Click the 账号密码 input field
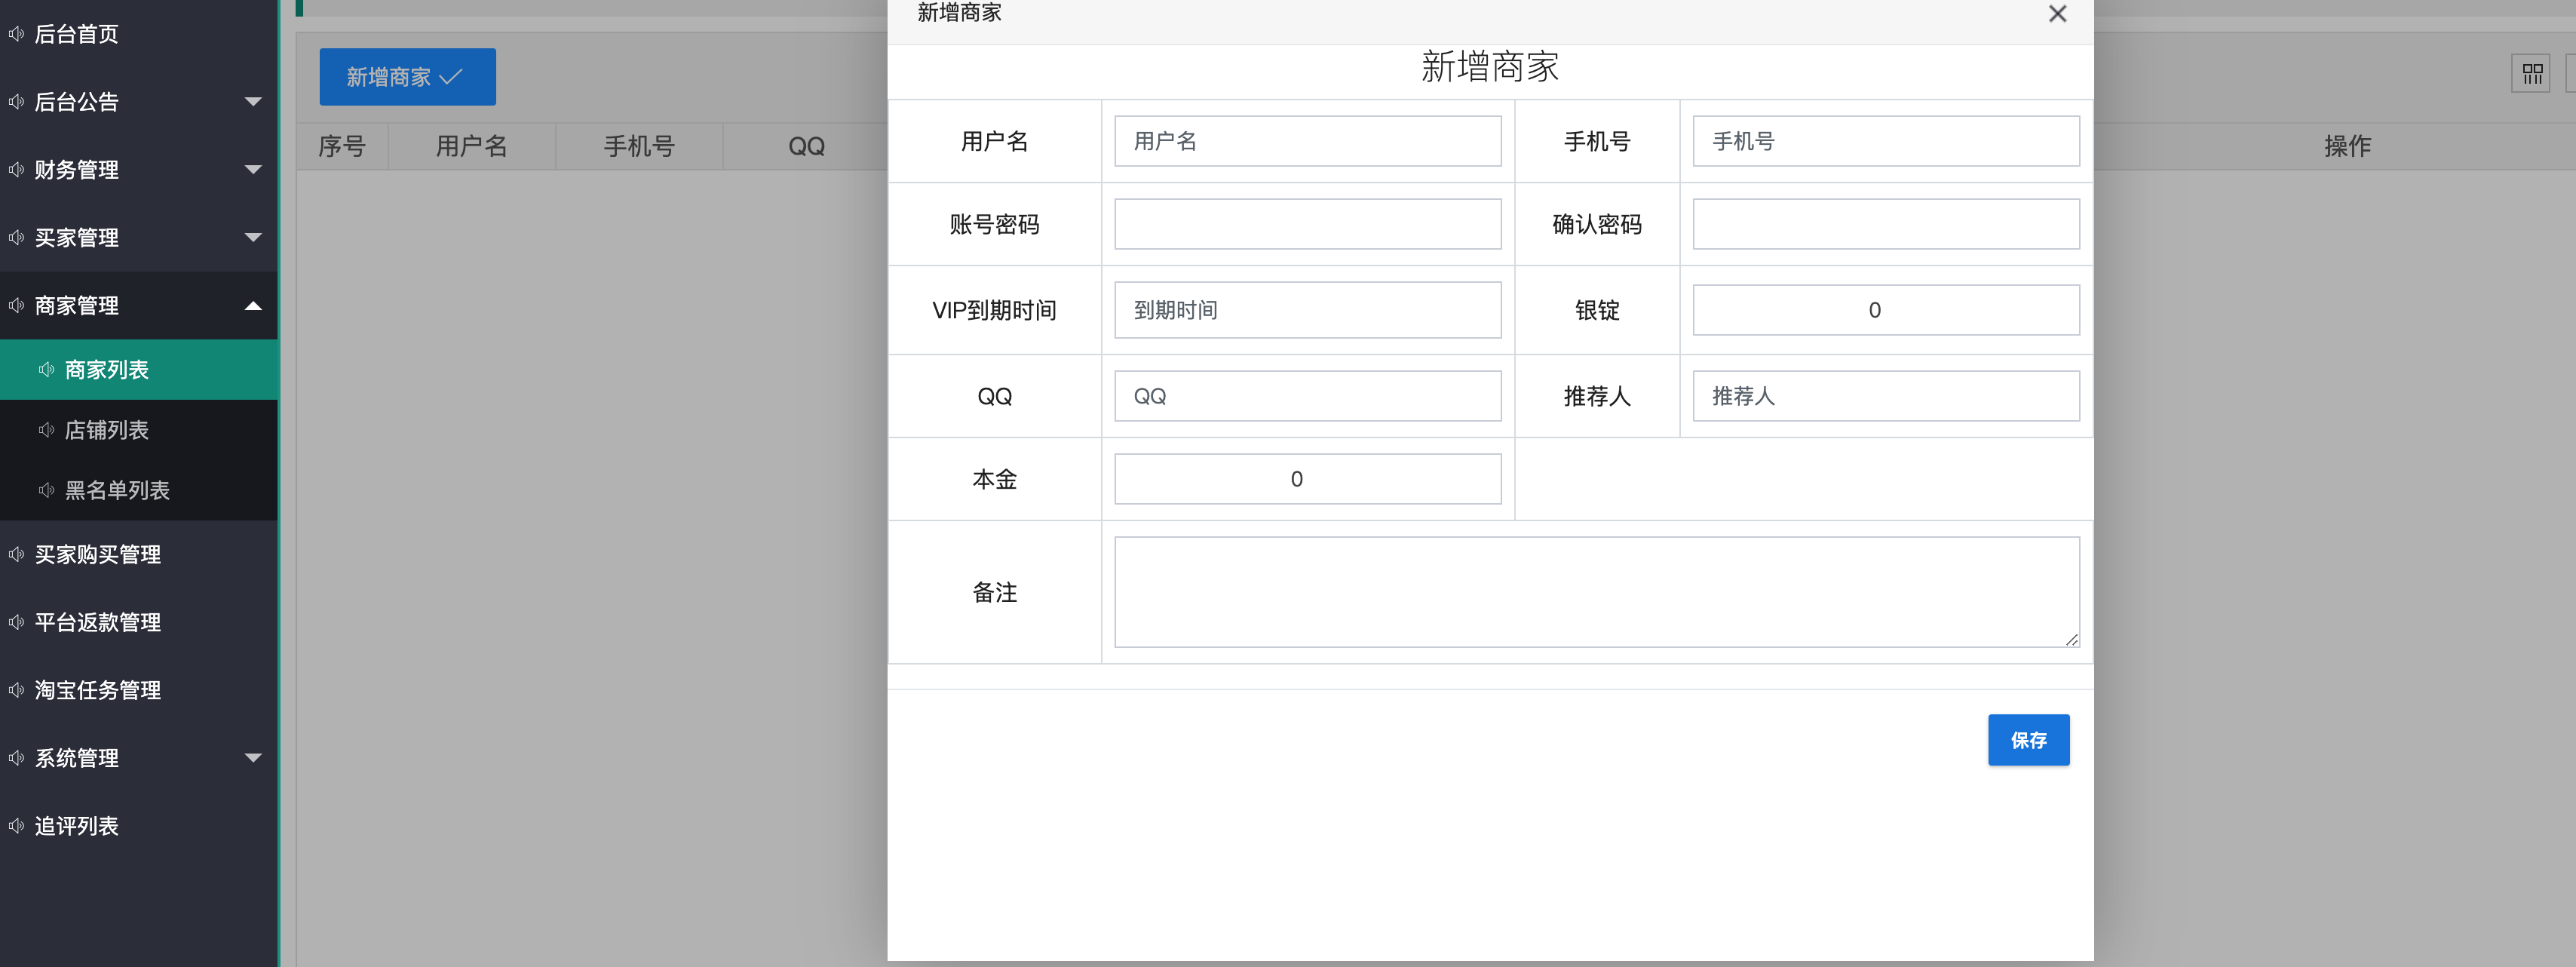The height and width of the screenshot is (967, 2576). coord(1307,224)
